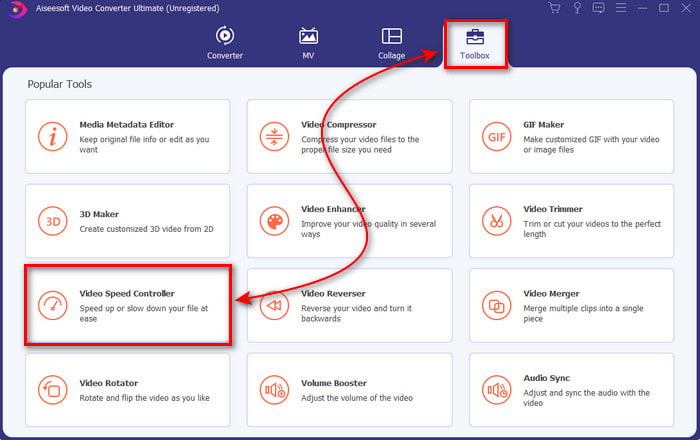This screenshot has width=700, height=440.
Task: Open the Audio Sync title
Action: click(547, 378)
